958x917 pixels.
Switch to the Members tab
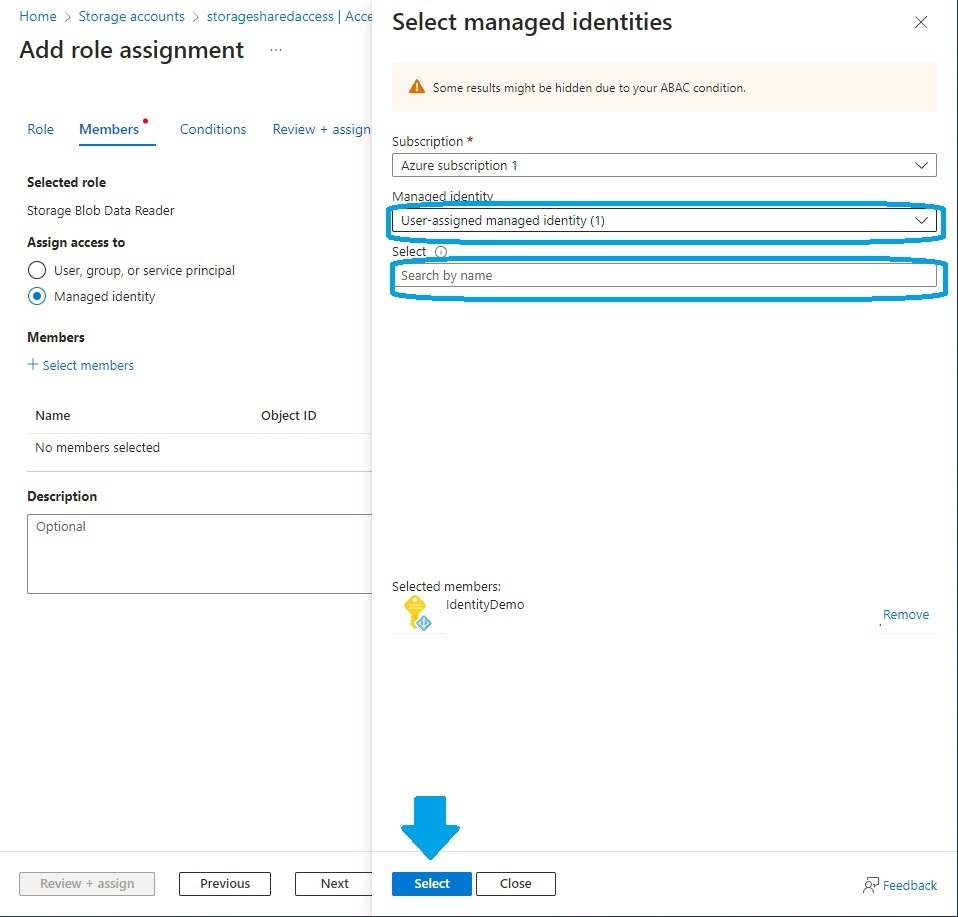click(109, 130)
